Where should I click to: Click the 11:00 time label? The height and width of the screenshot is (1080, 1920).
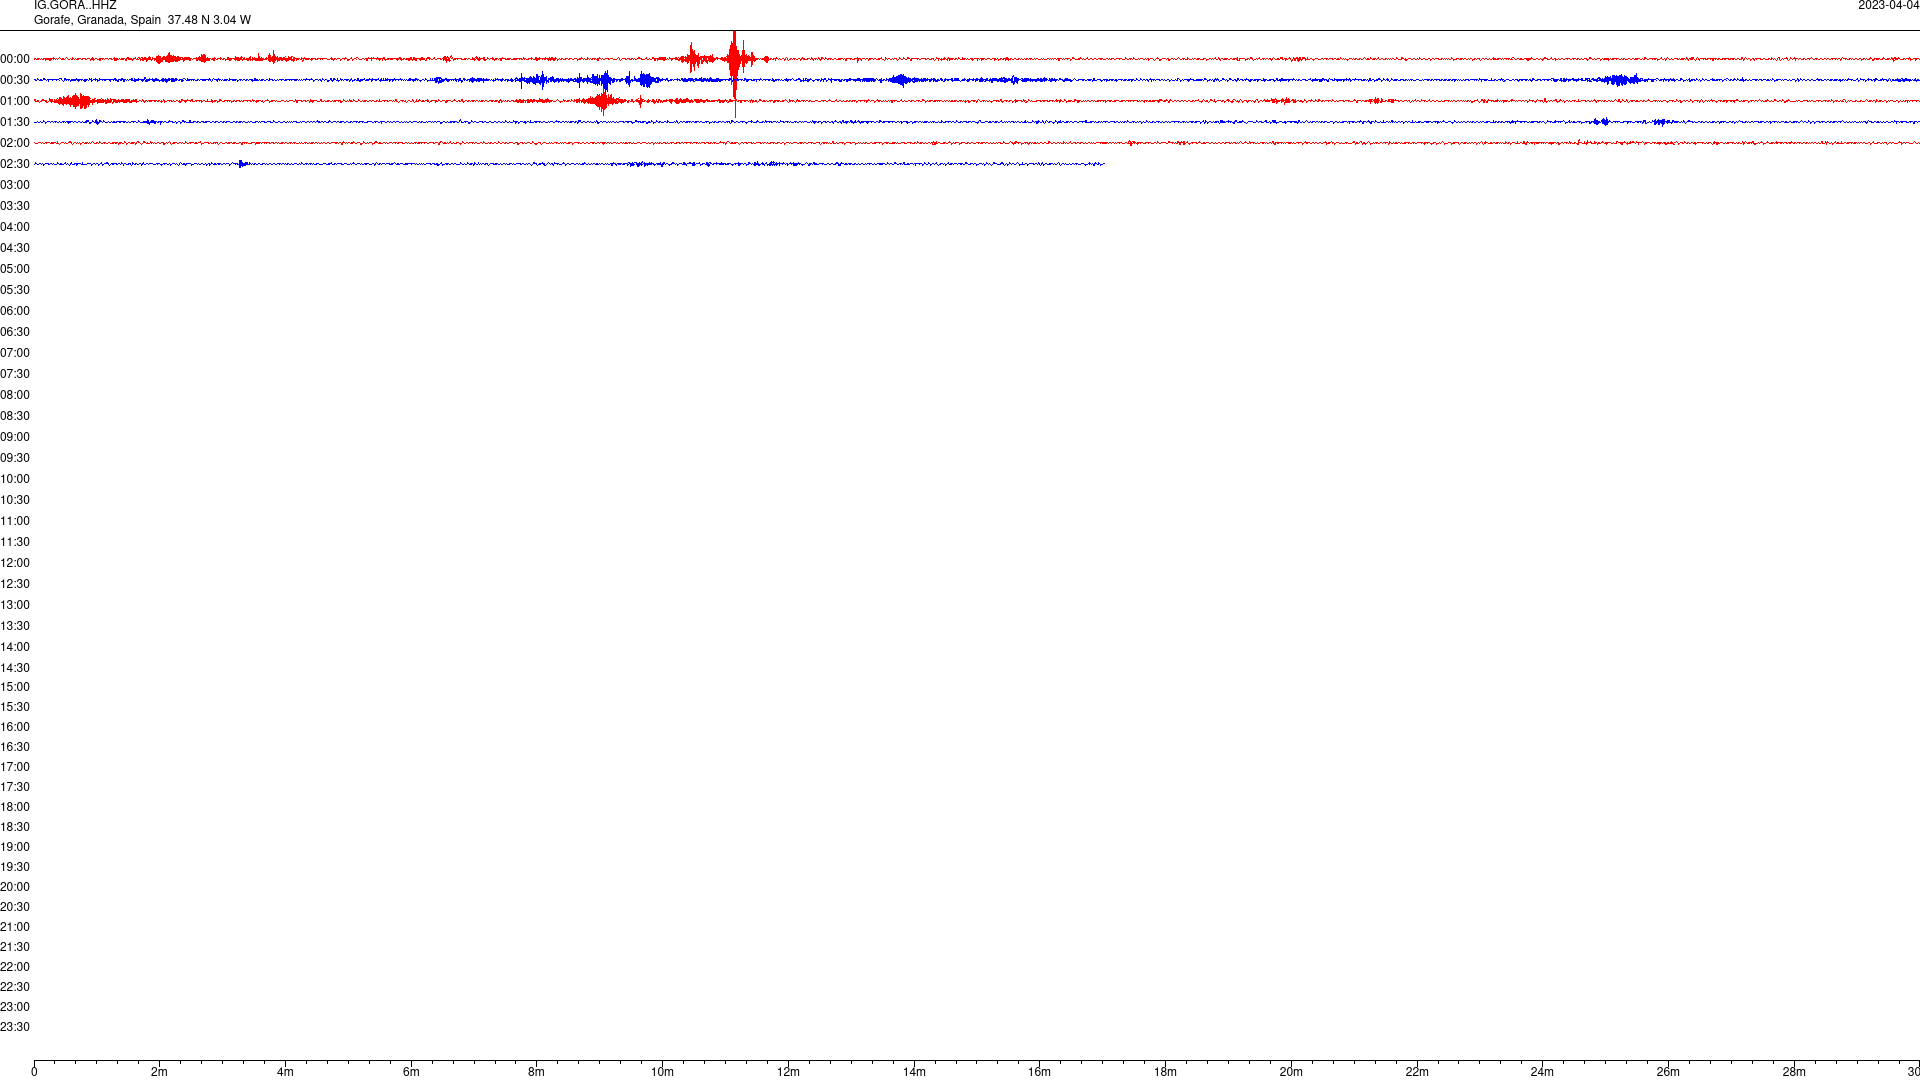click(x=15, y=521)
